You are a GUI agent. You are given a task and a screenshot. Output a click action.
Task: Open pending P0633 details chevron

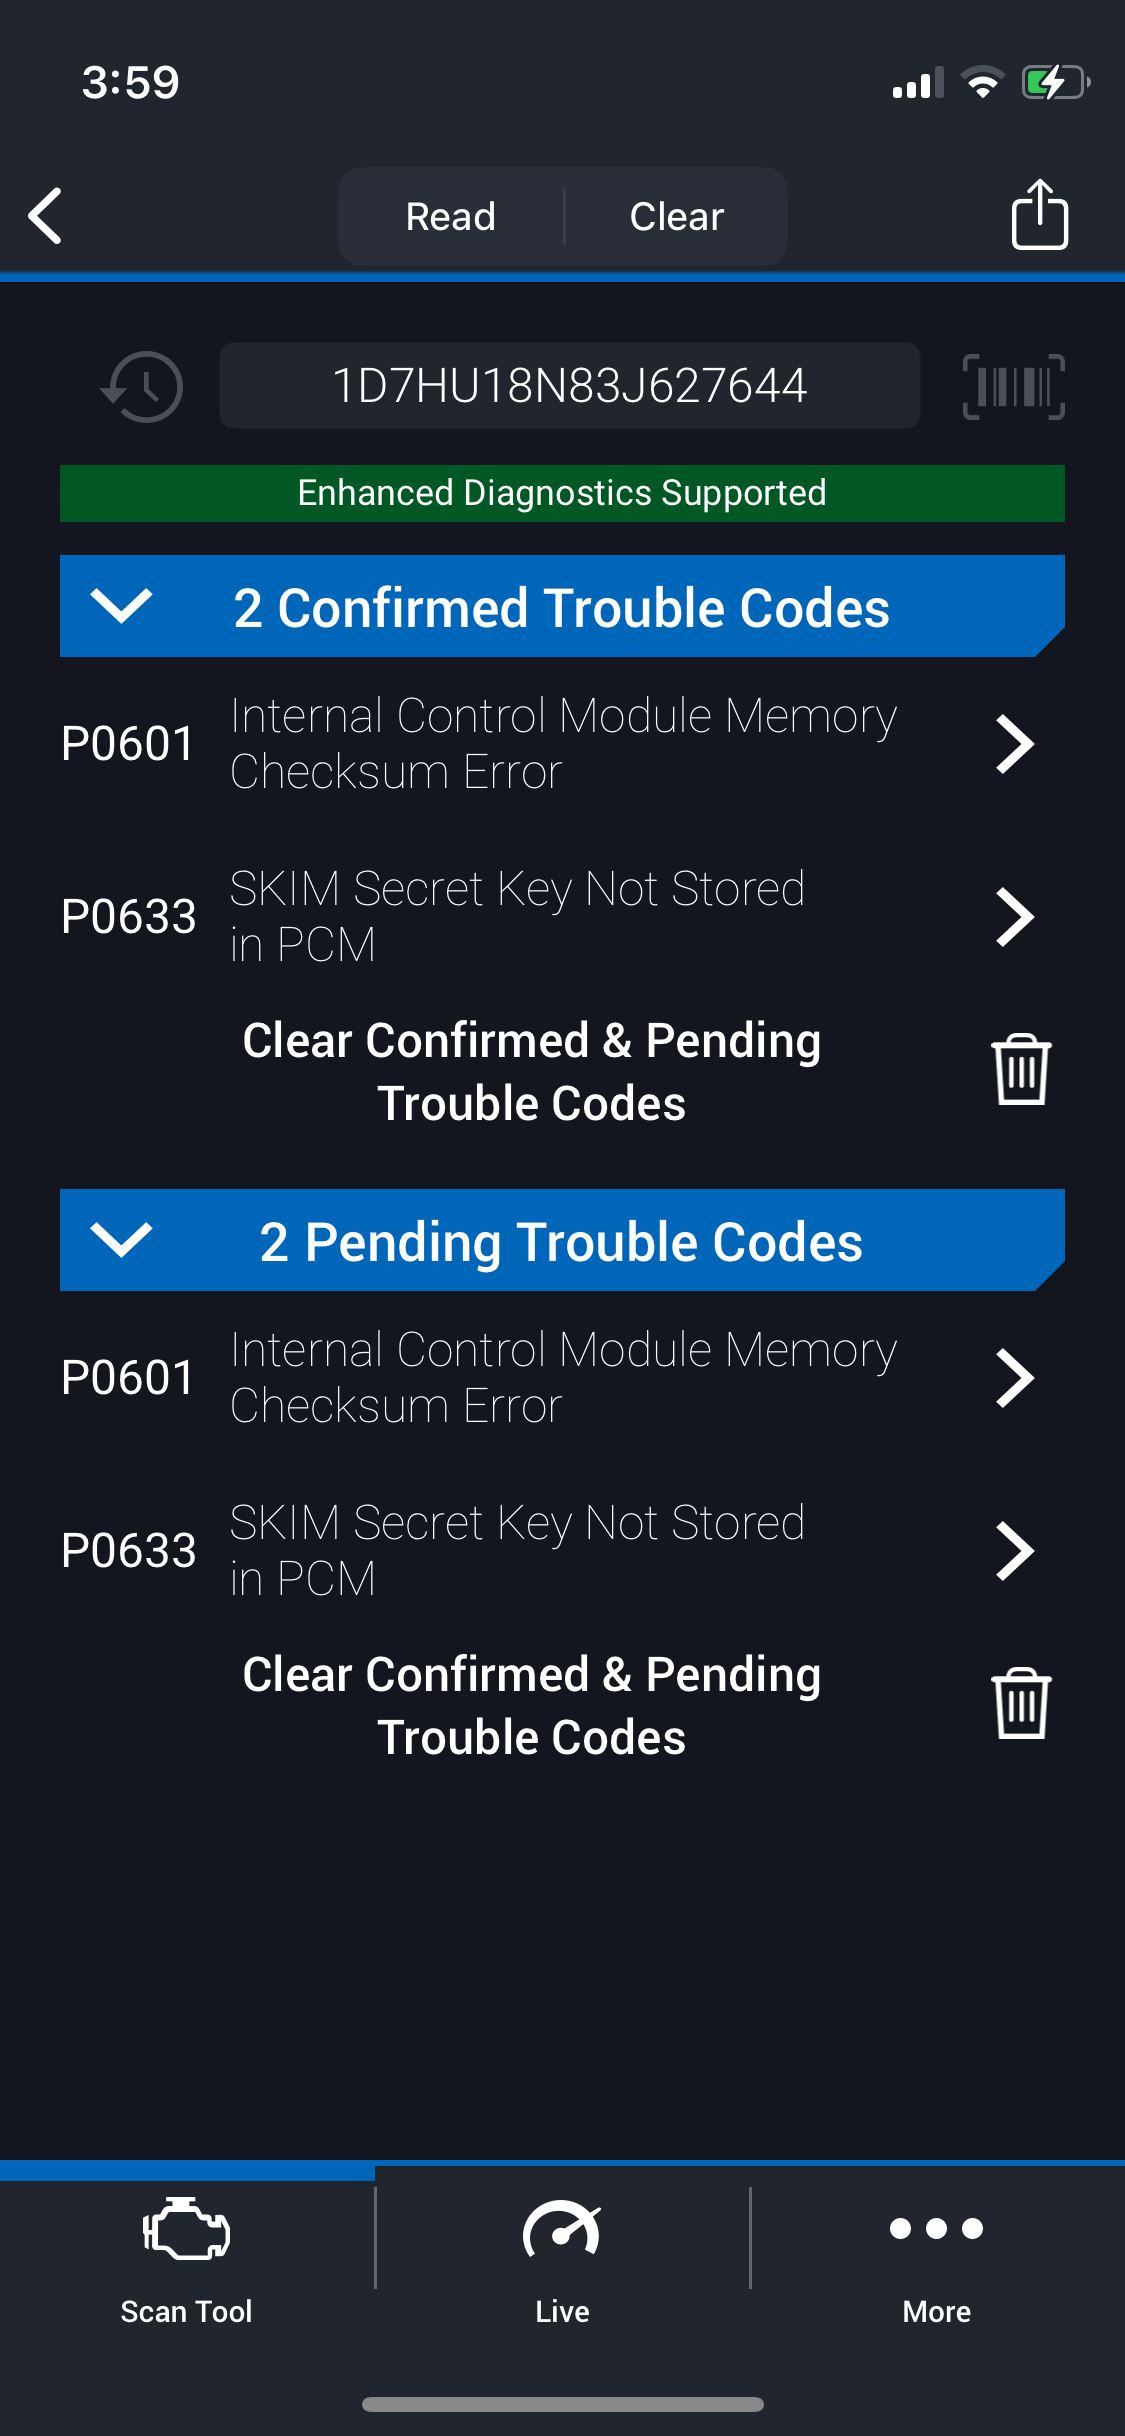tap(1015, 1551)
